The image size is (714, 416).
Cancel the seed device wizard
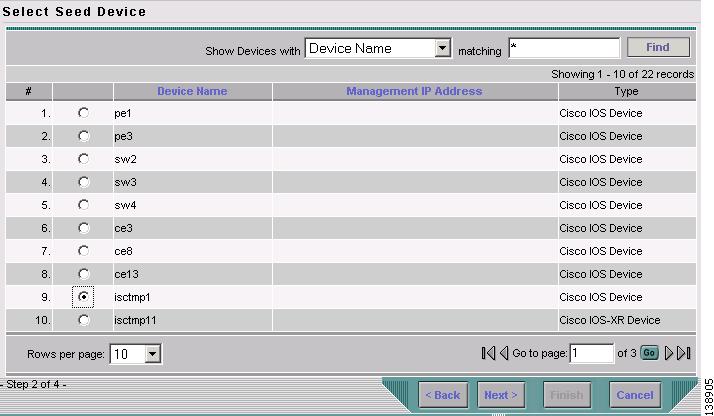click(x=635, y=395)
